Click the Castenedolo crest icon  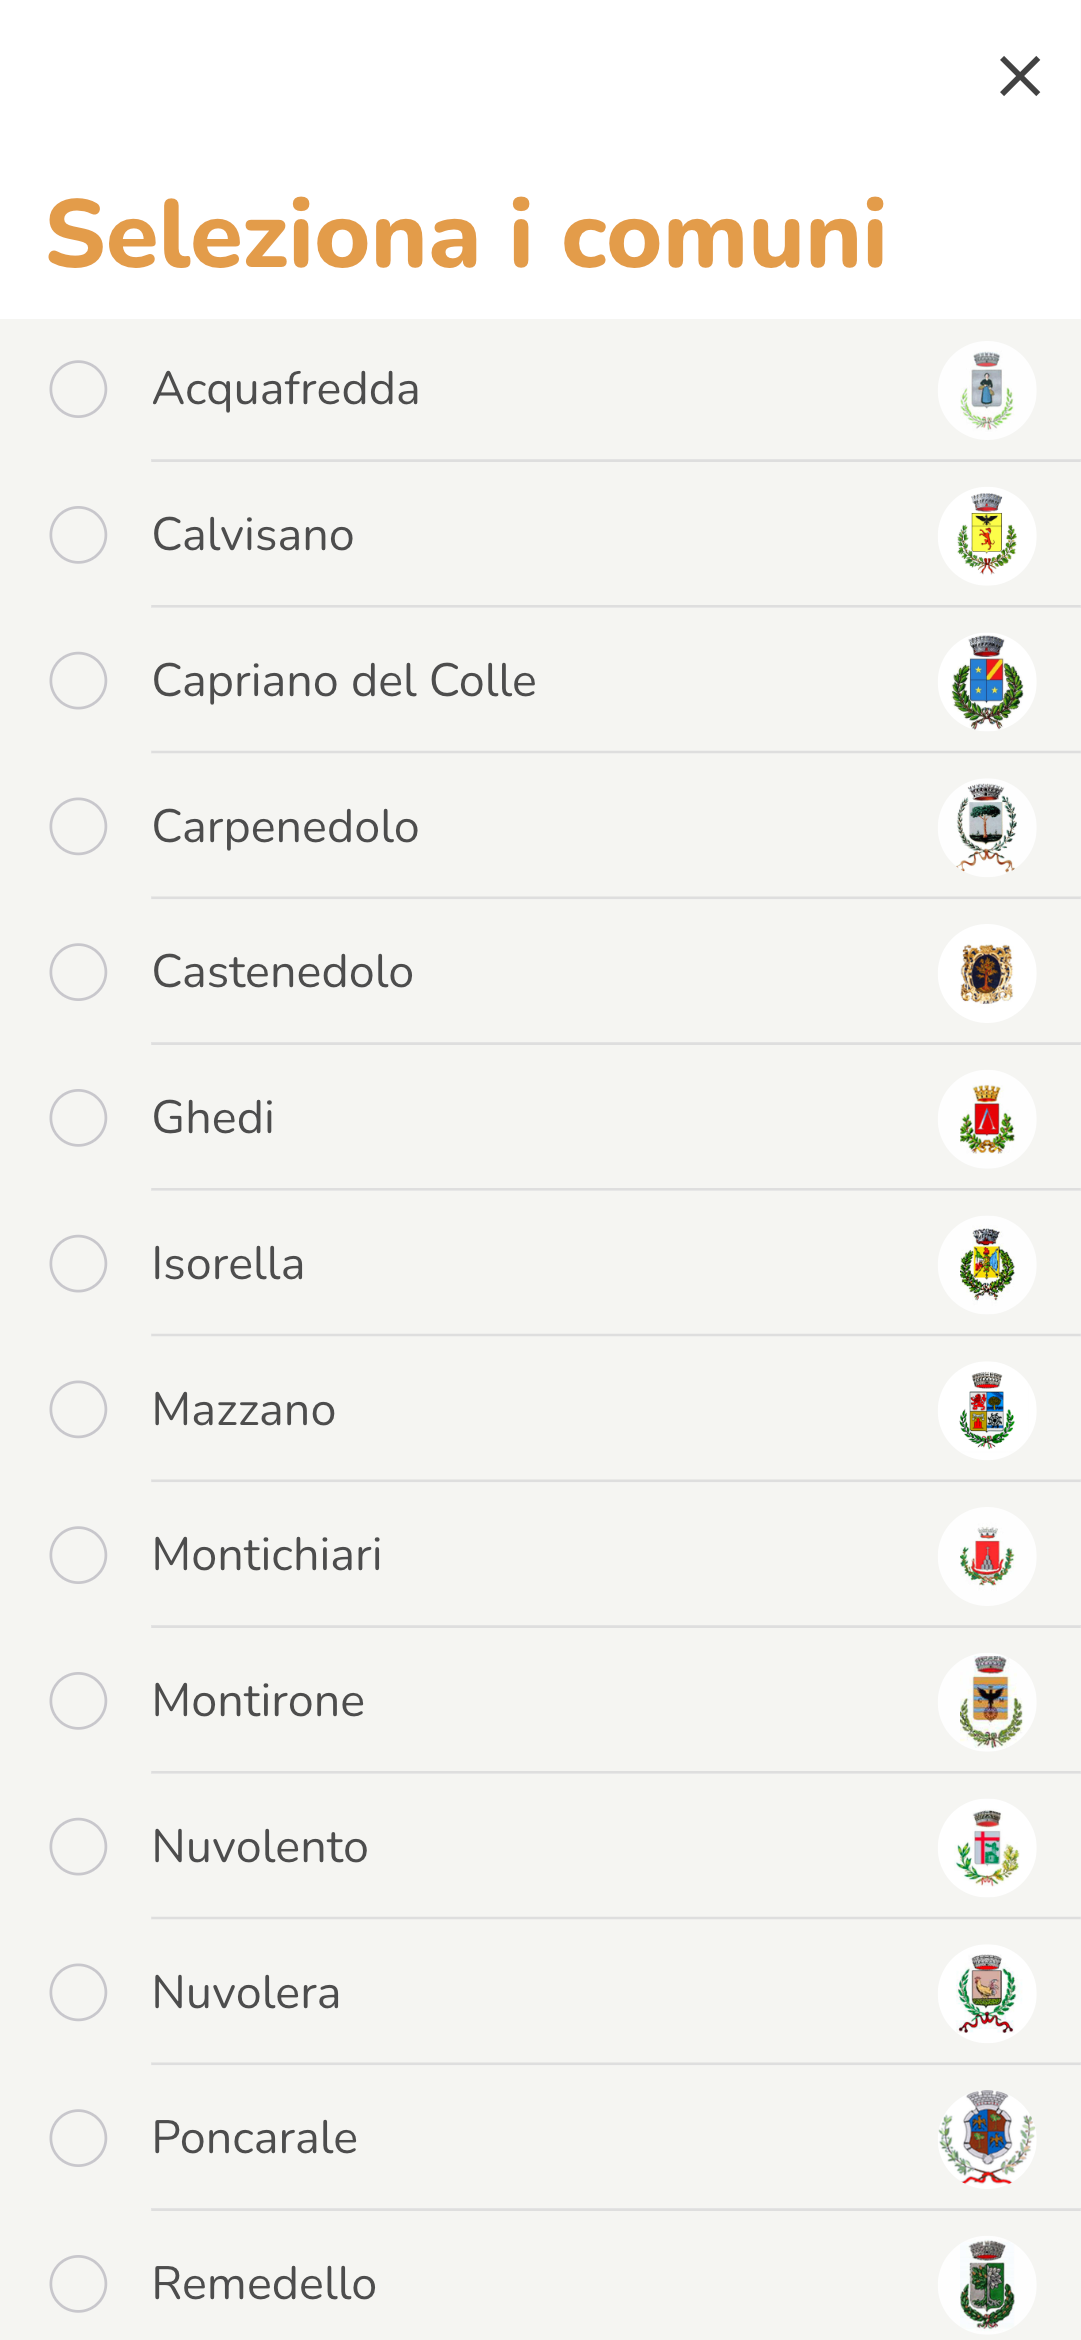(986, 973)
